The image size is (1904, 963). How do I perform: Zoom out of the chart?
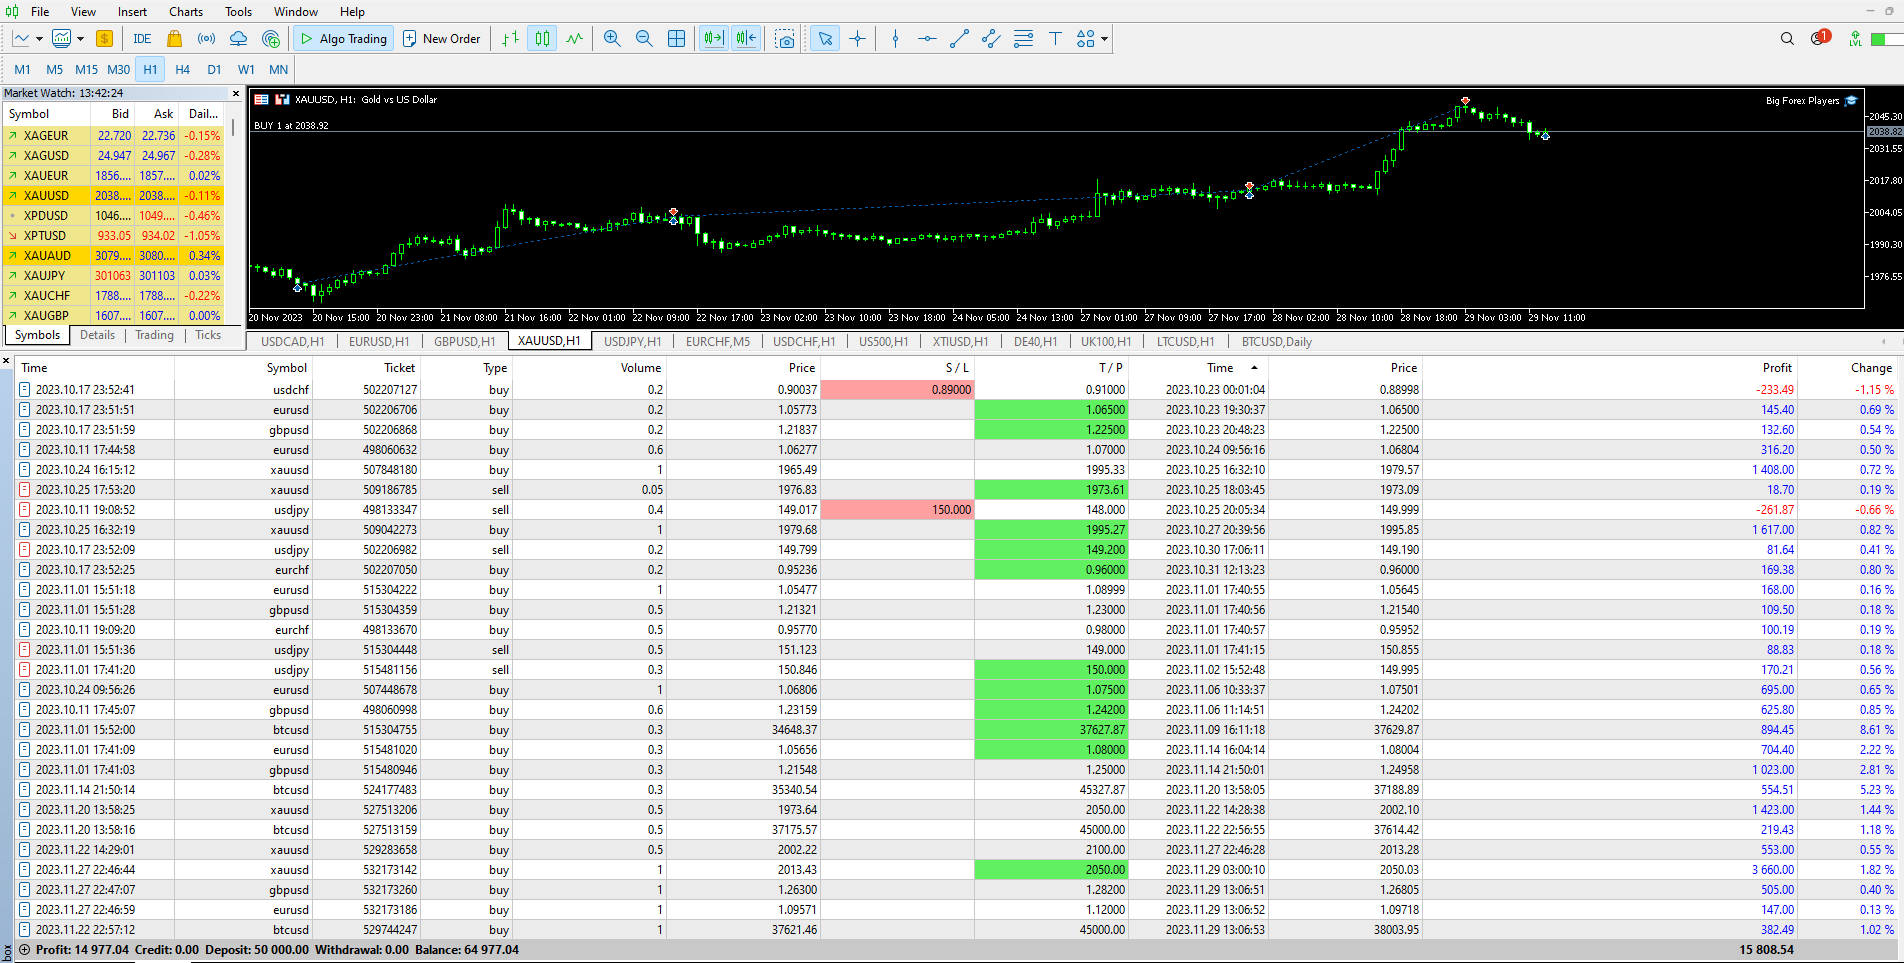click(644, 39)
